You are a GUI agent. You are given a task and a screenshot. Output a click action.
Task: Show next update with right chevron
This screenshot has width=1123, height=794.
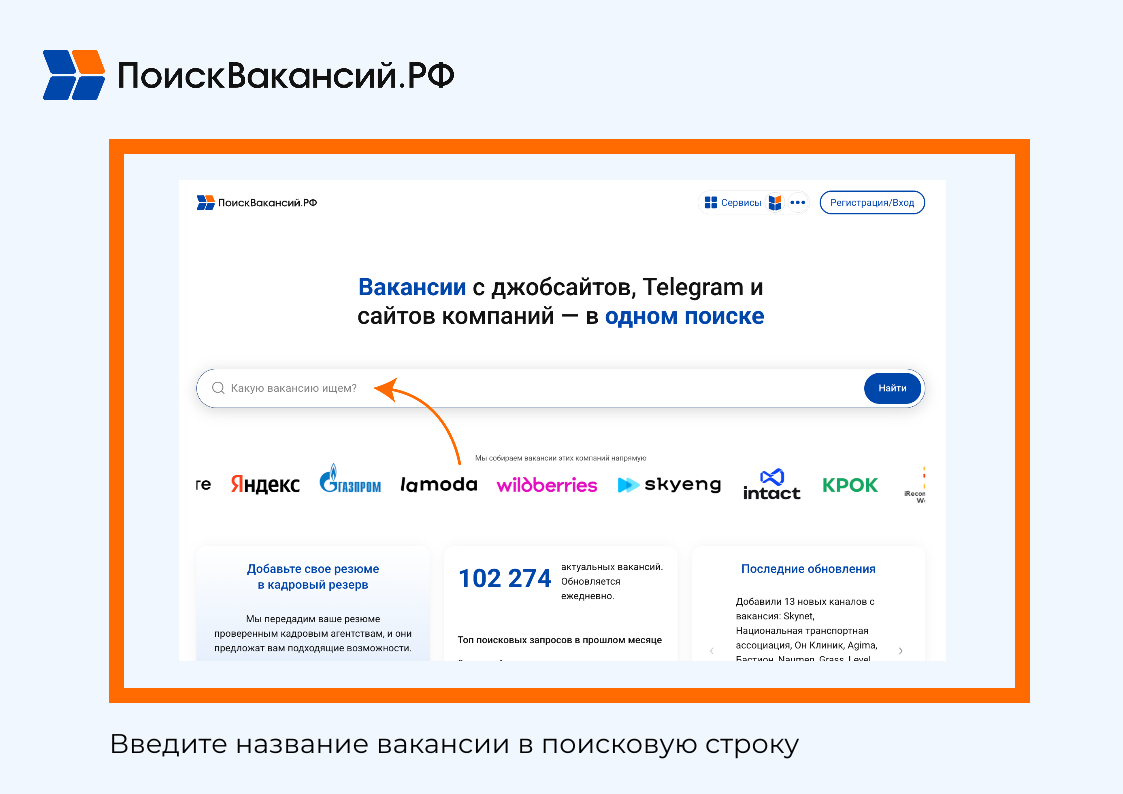click(900, 651)
